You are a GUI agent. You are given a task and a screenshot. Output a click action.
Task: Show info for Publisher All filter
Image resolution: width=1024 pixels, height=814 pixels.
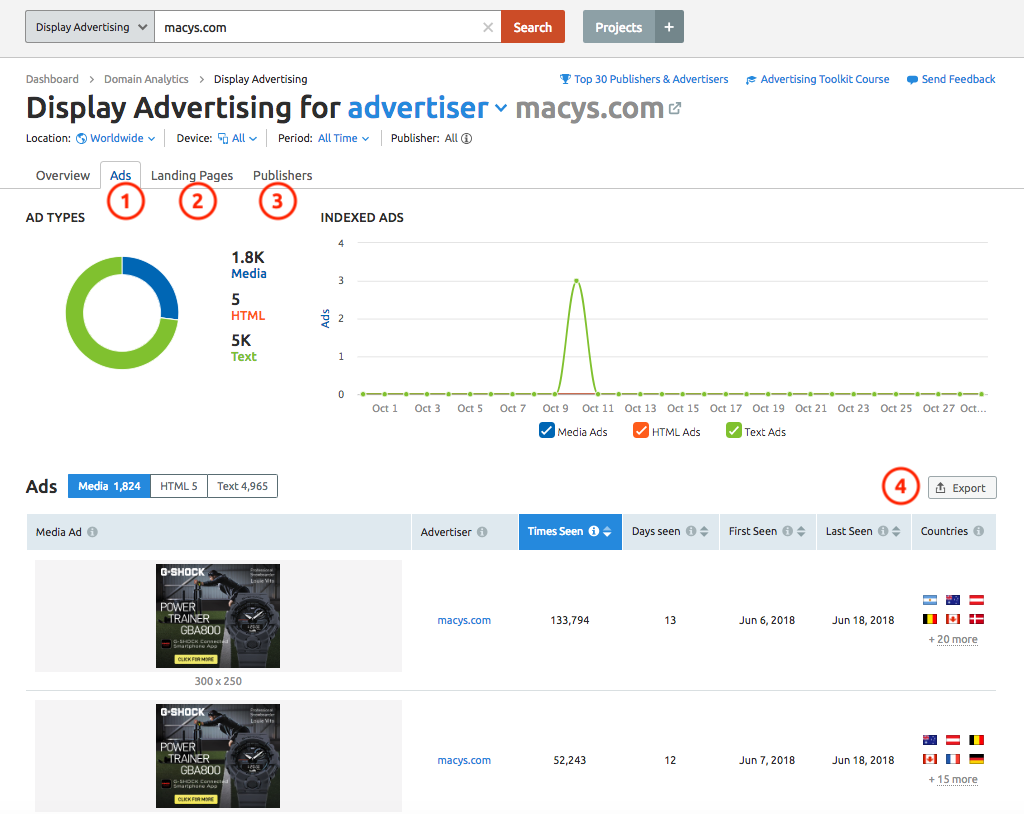(x=466, y=138)
